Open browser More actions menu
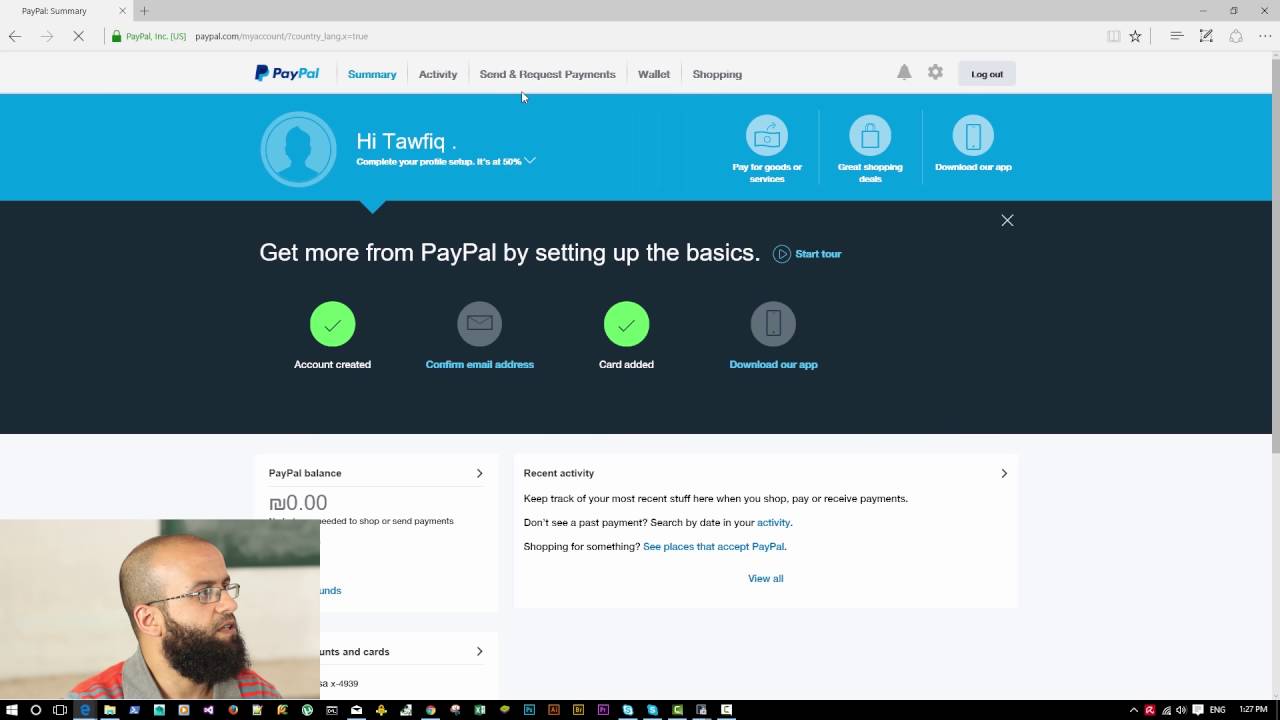 pyautogui.click(x=1265, y=36)
